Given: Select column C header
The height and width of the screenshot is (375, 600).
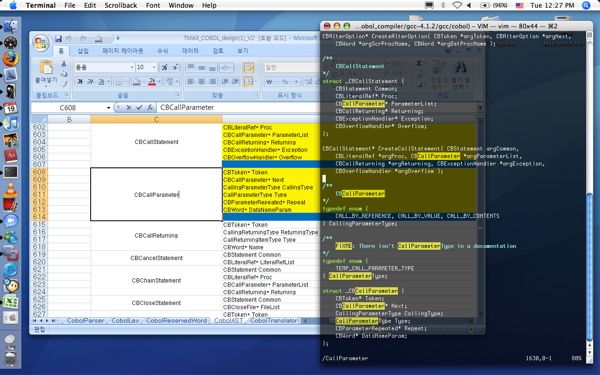Looking at the screenshot, I should [x=156, y=119].
